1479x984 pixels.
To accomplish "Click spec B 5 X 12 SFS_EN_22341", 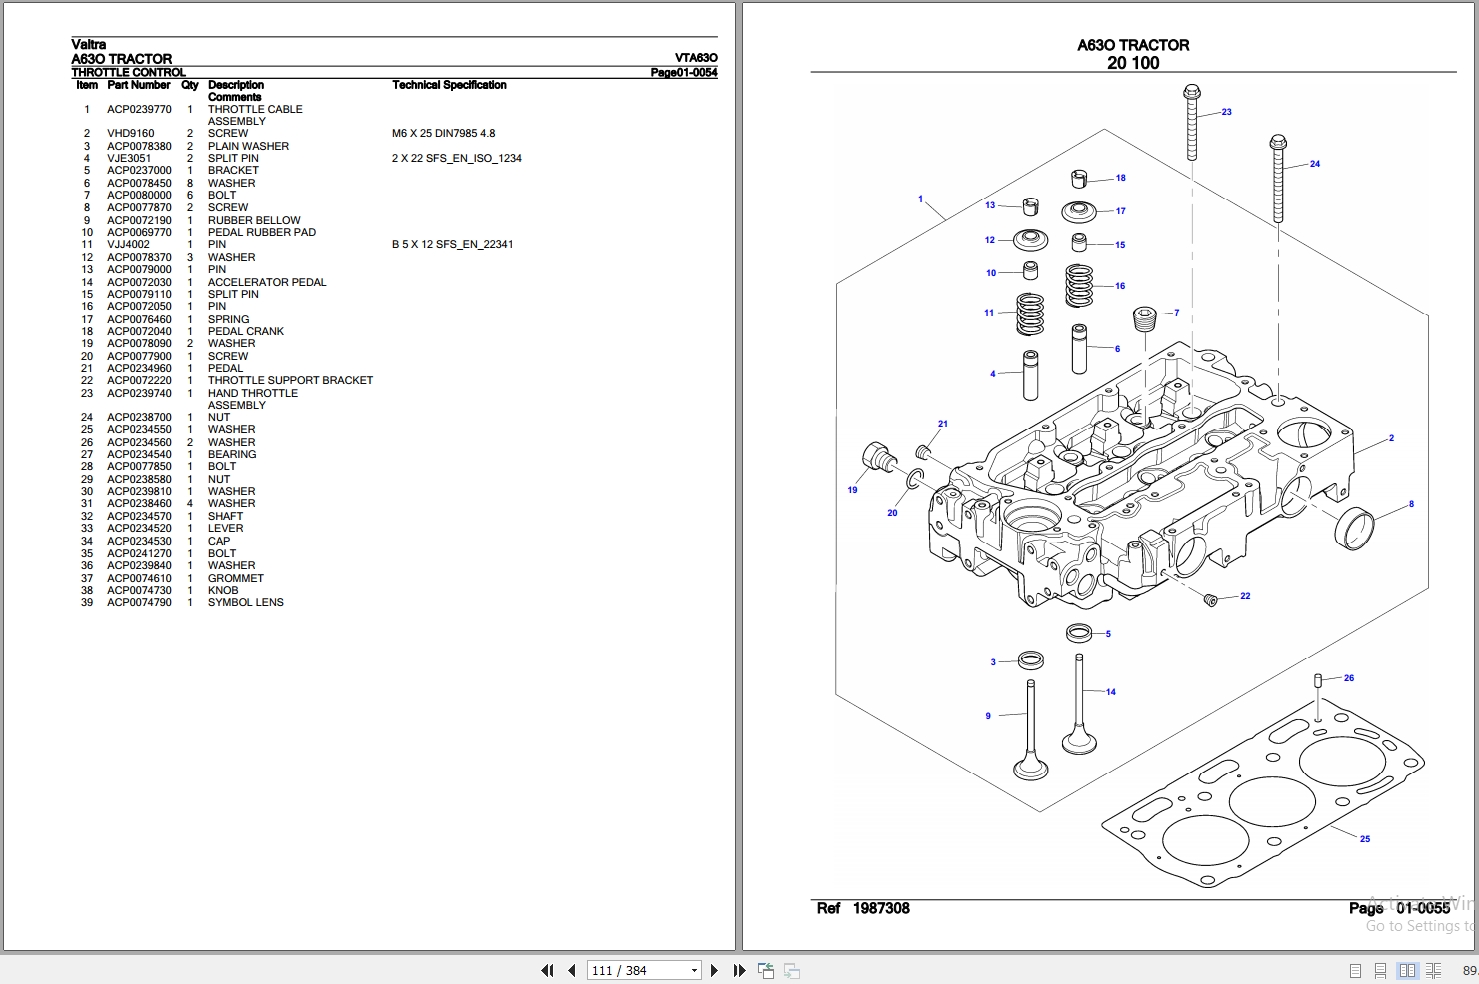I will 452,244.
